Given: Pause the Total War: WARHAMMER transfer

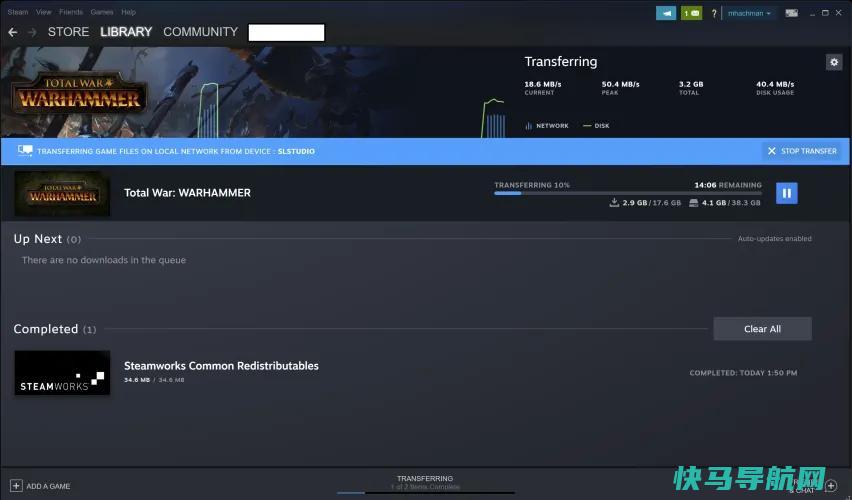Looking at the screenshot, I should [x=786, y=193].
